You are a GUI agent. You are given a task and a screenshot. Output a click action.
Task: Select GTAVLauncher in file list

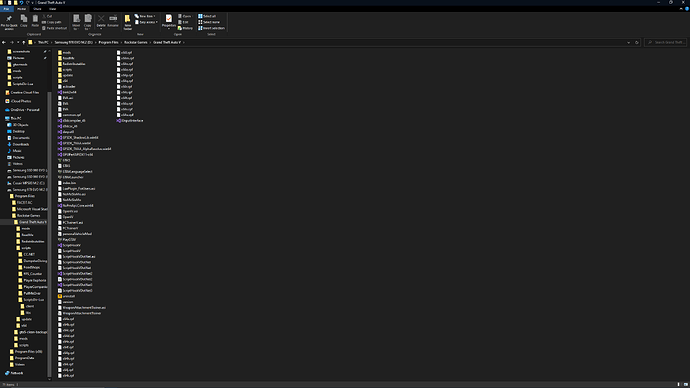(x=70, y=177)
